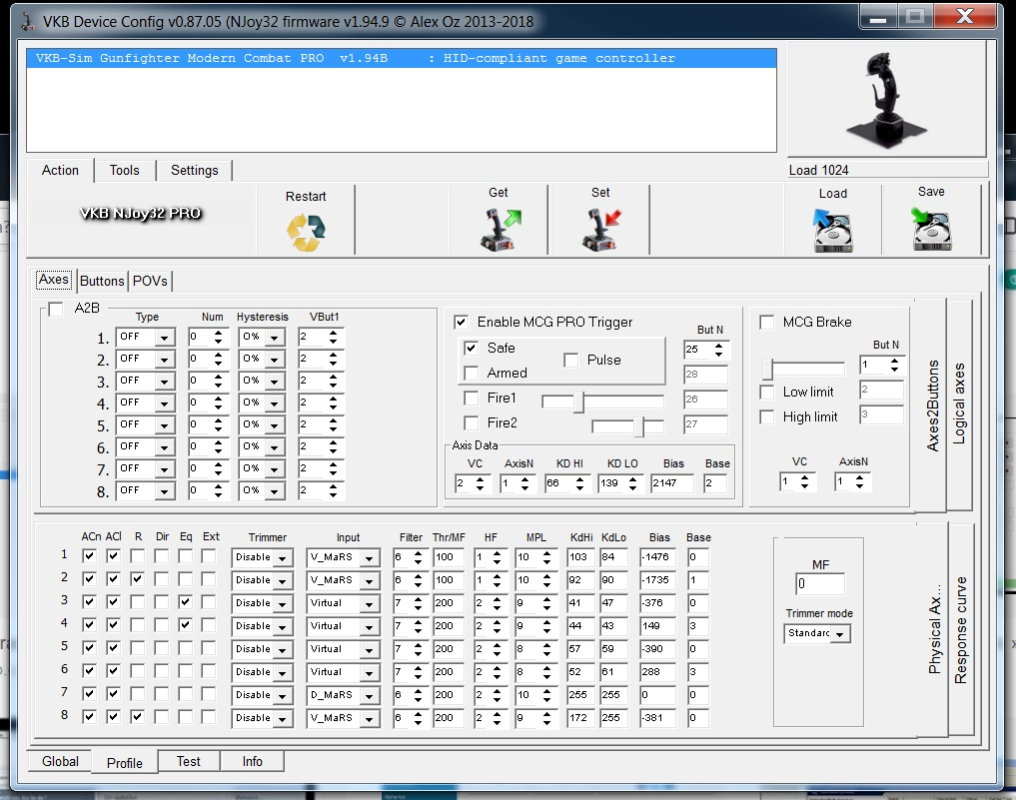The image size is (1016, 800).
Task: Enable the Pulse checkbox
Action: coord(571,360)
